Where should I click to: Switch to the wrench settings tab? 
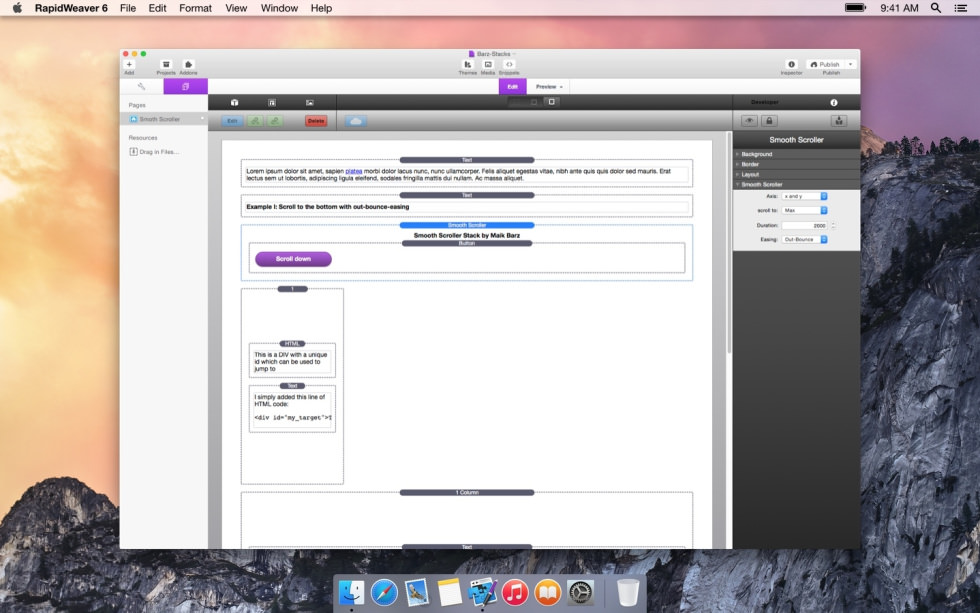[141, 86]
